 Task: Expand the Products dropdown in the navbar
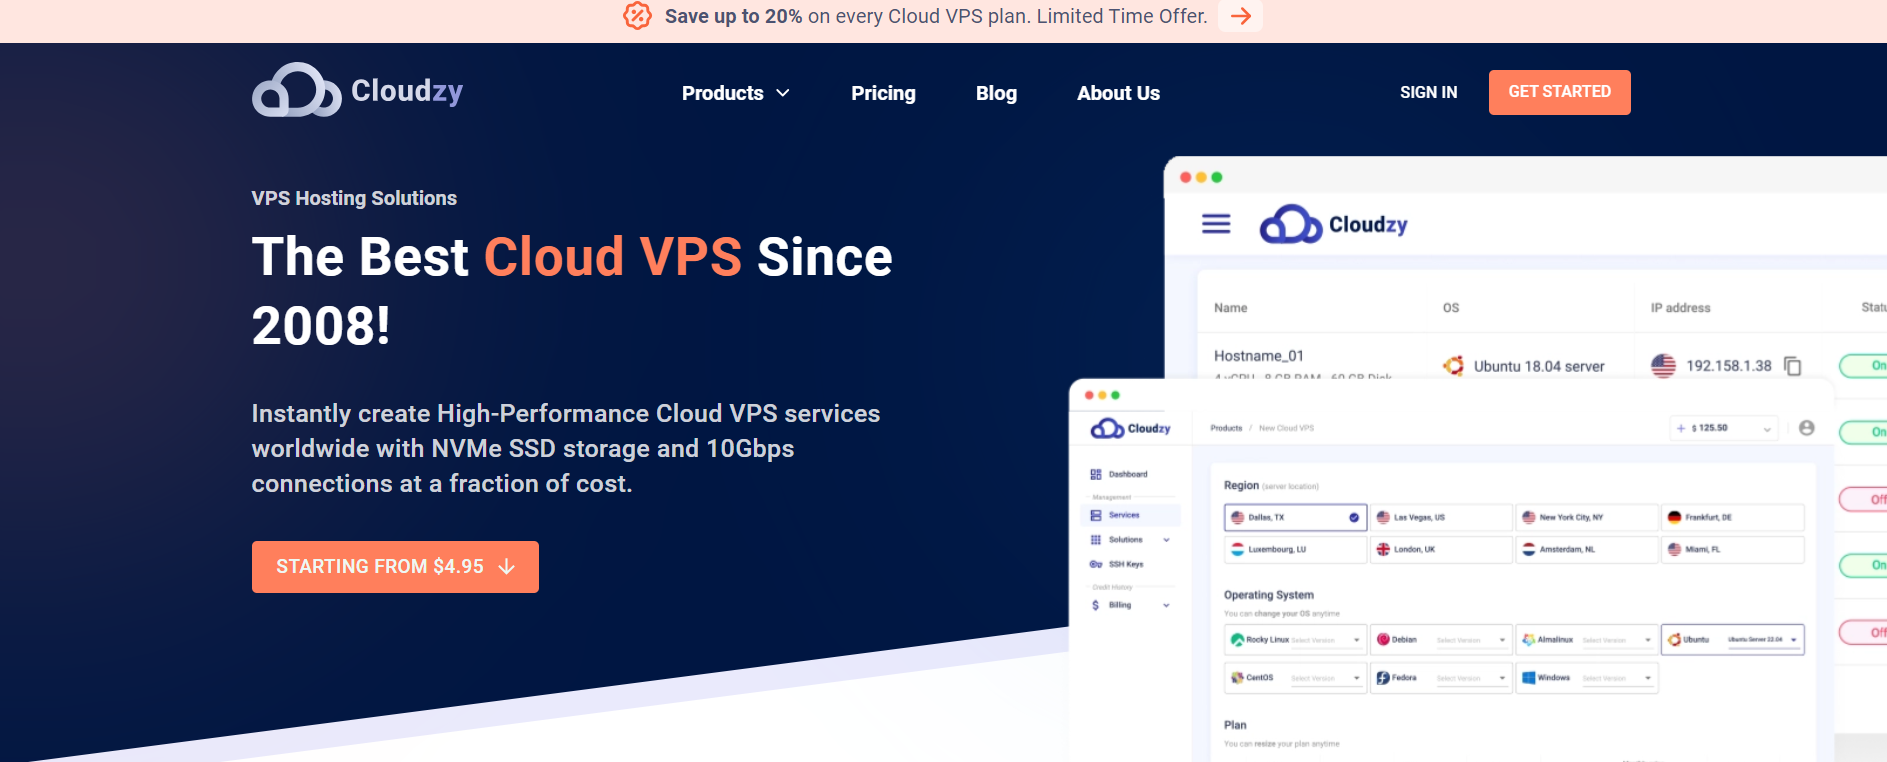(x=735, y=93)
